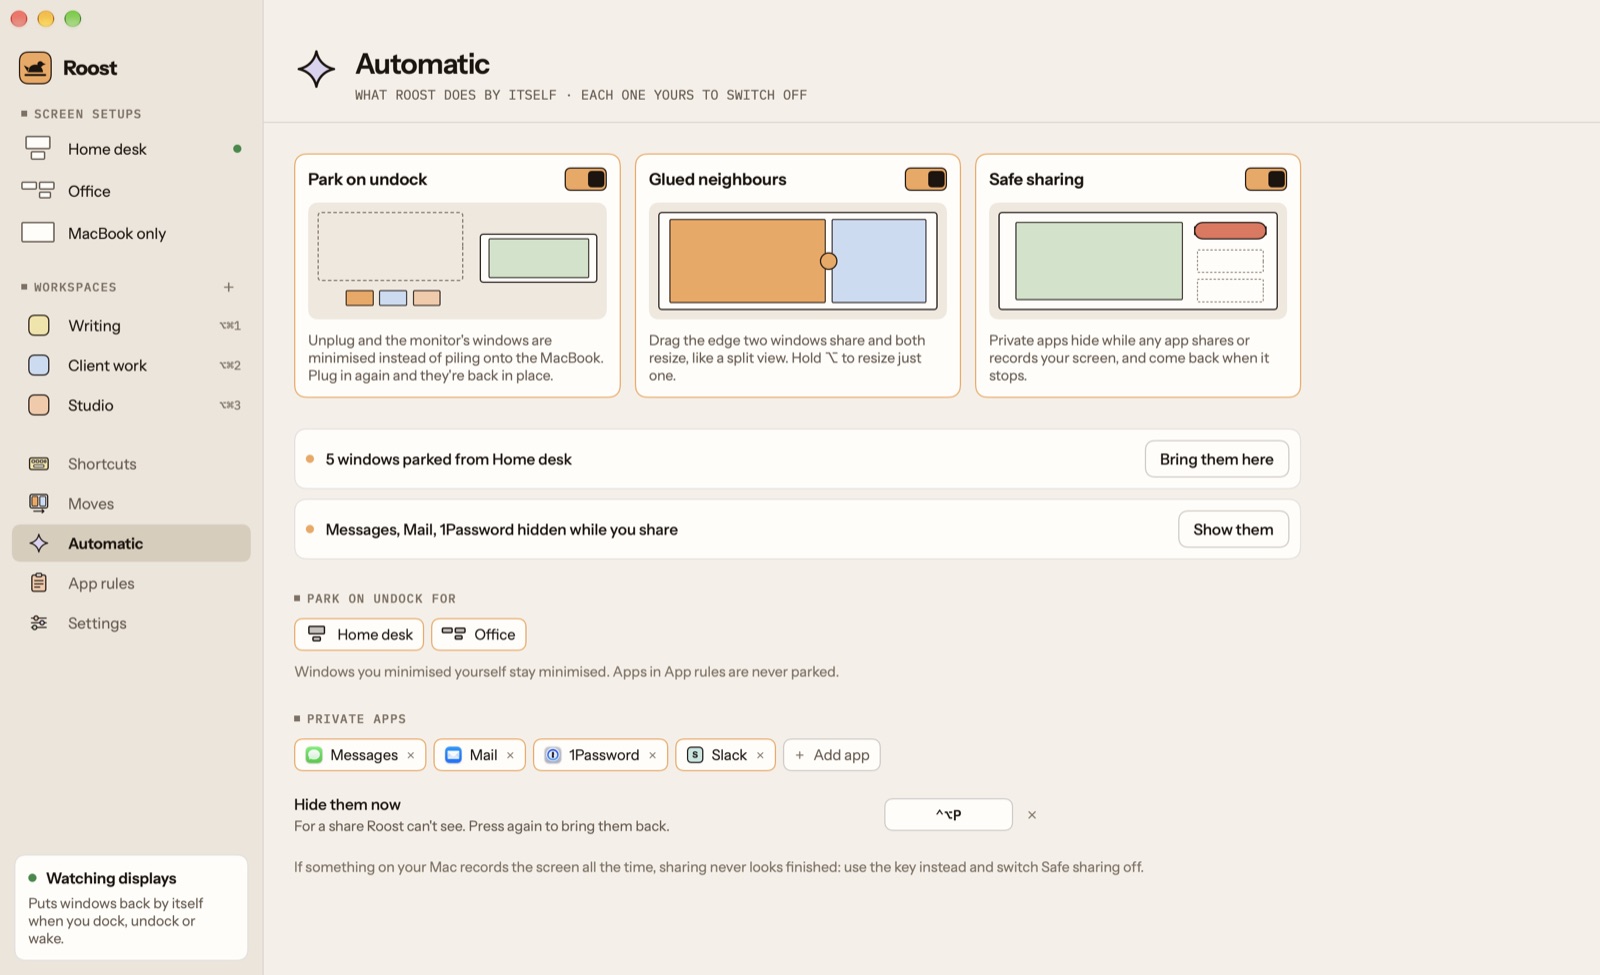Click Messages, Mail, 1Password hidden text

pyautogui.click(x=502, y=529)
